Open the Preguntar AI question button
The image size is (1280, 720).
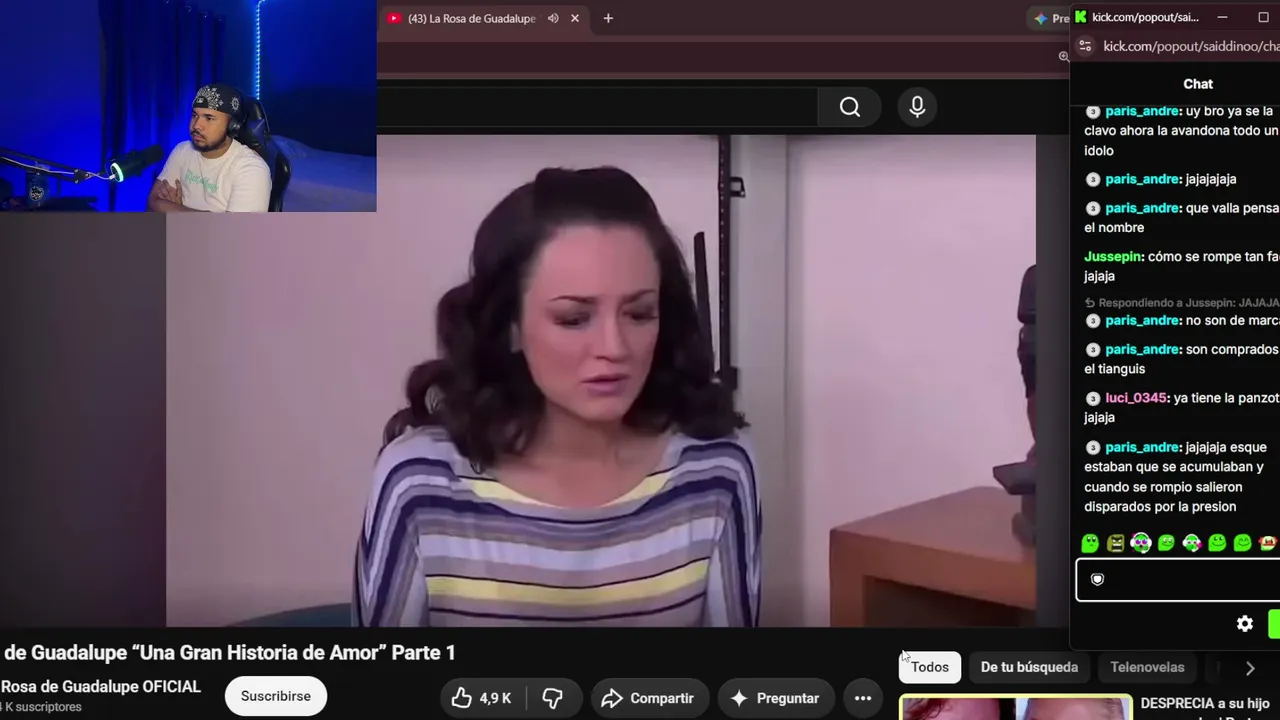774,698
